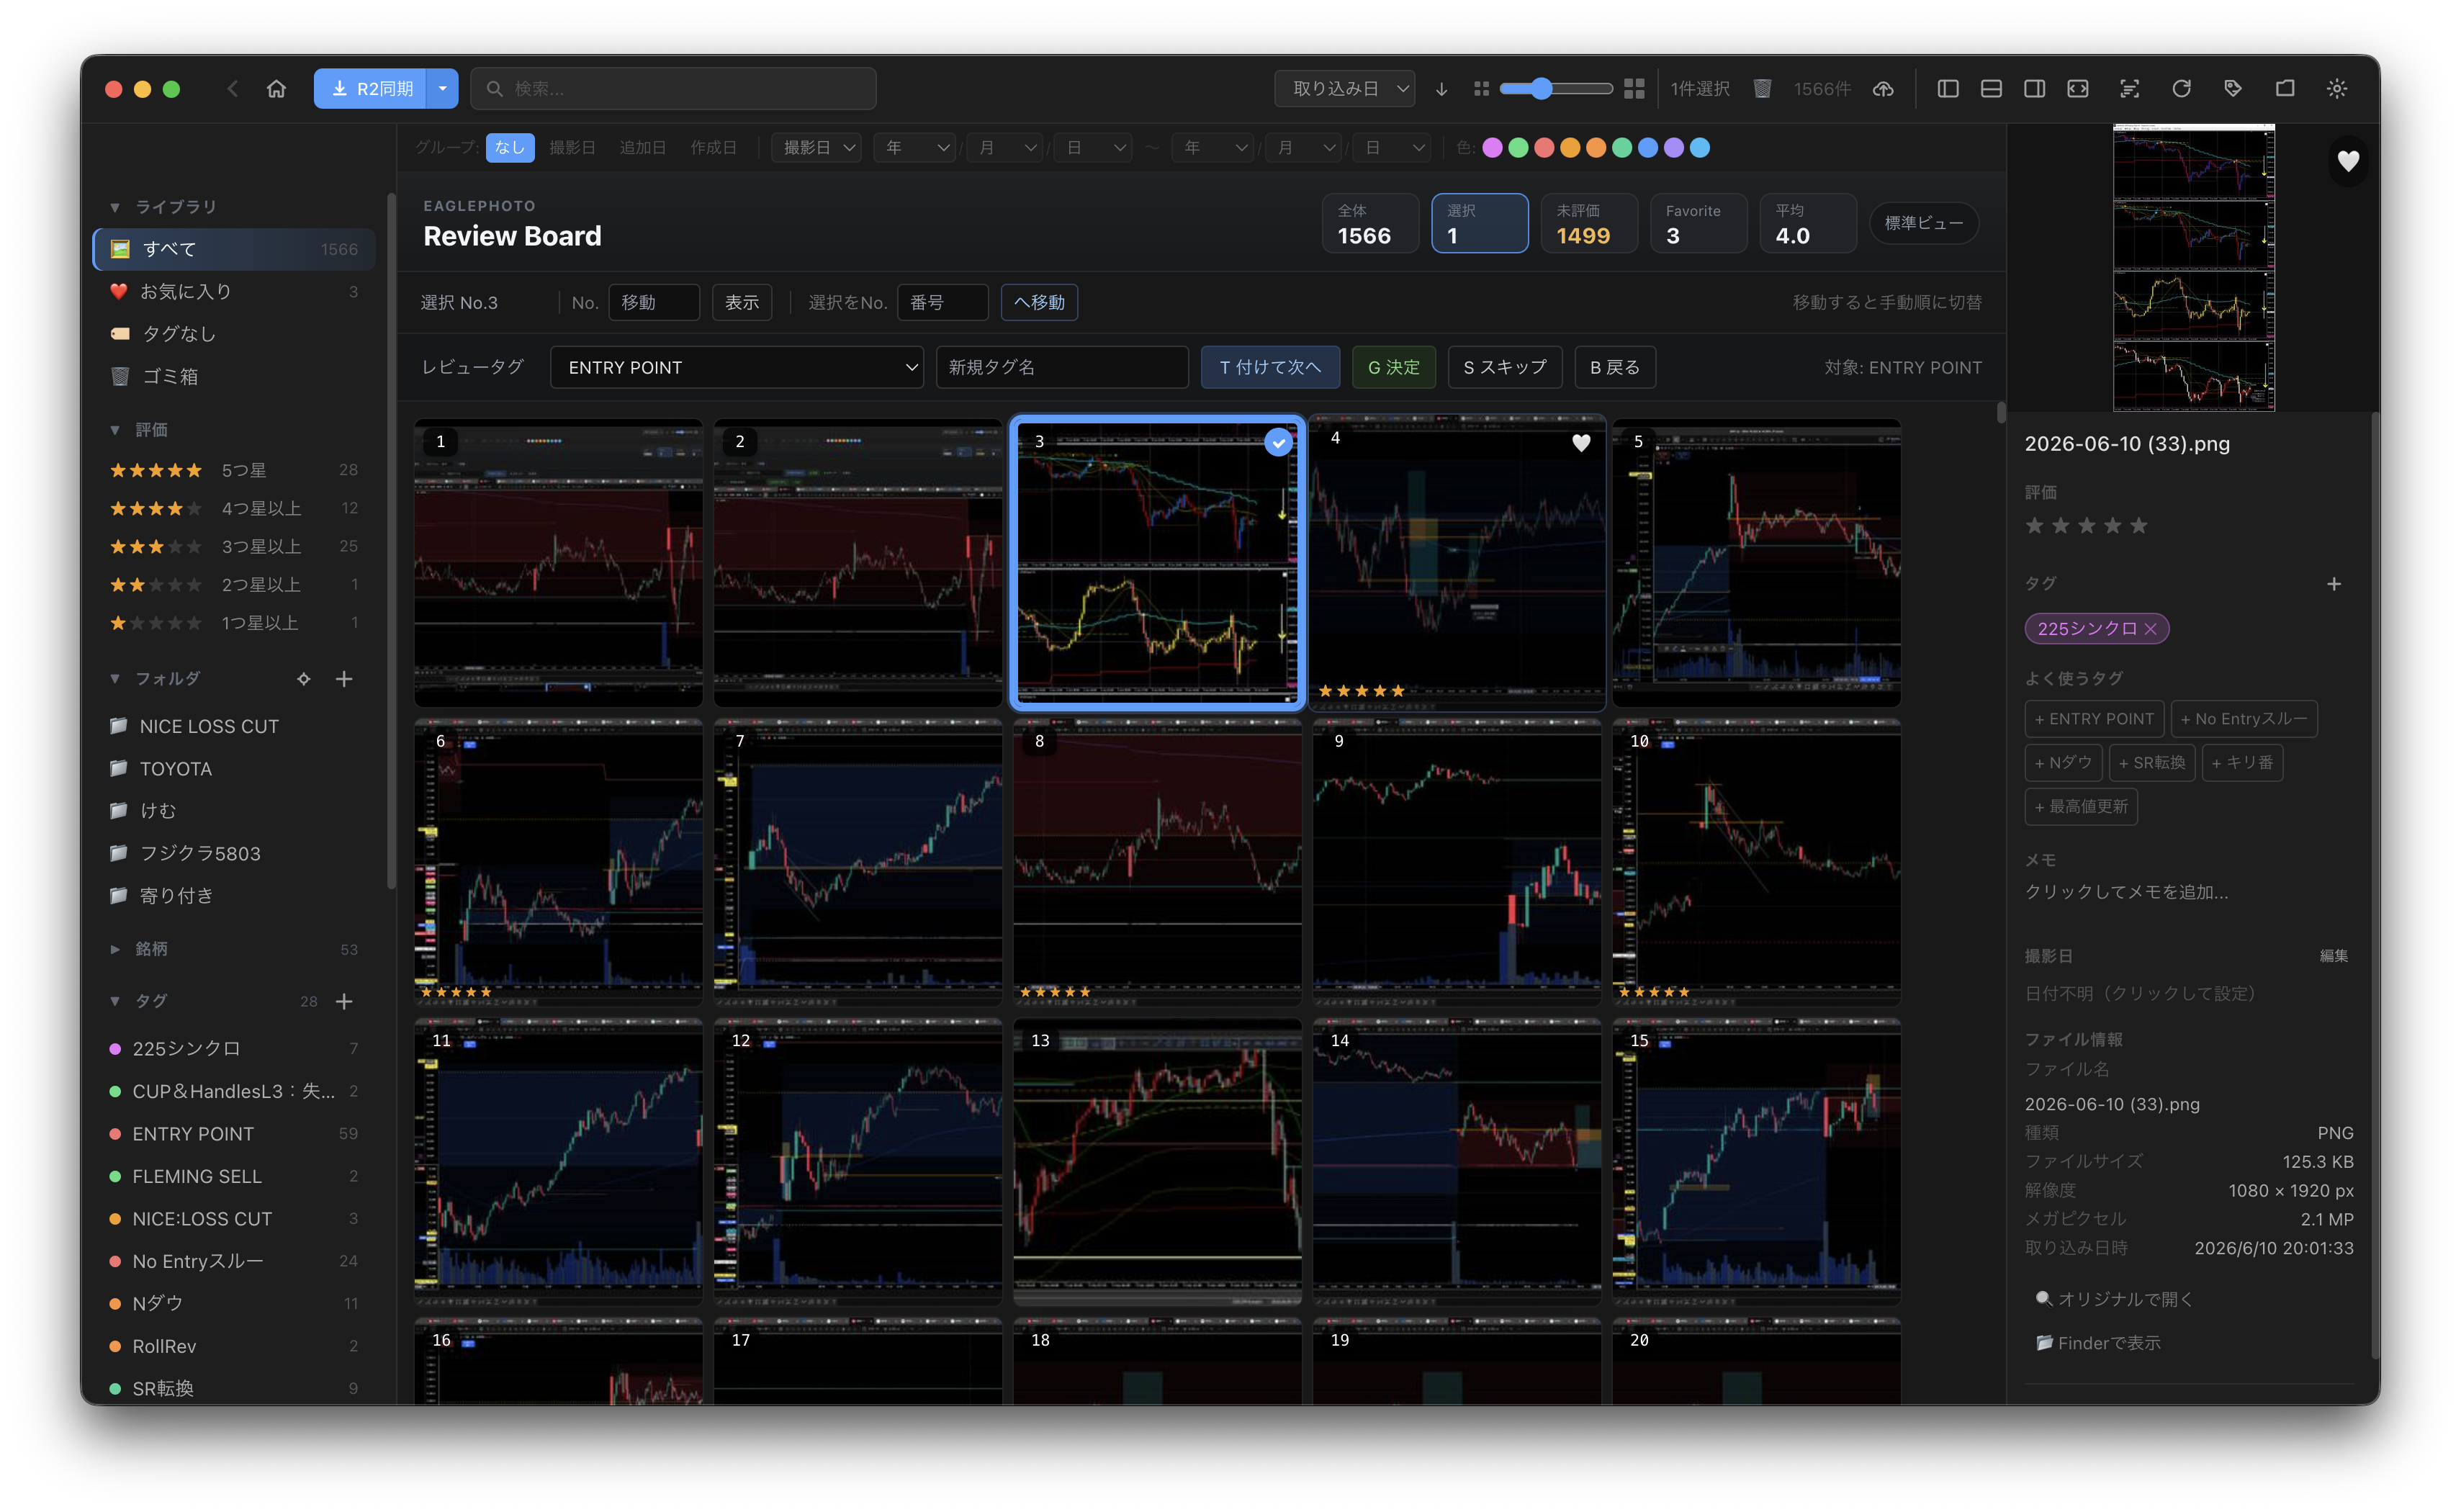
Task: Open the R2同期 dropdown arrow
Action: click(x=442, y=89)
